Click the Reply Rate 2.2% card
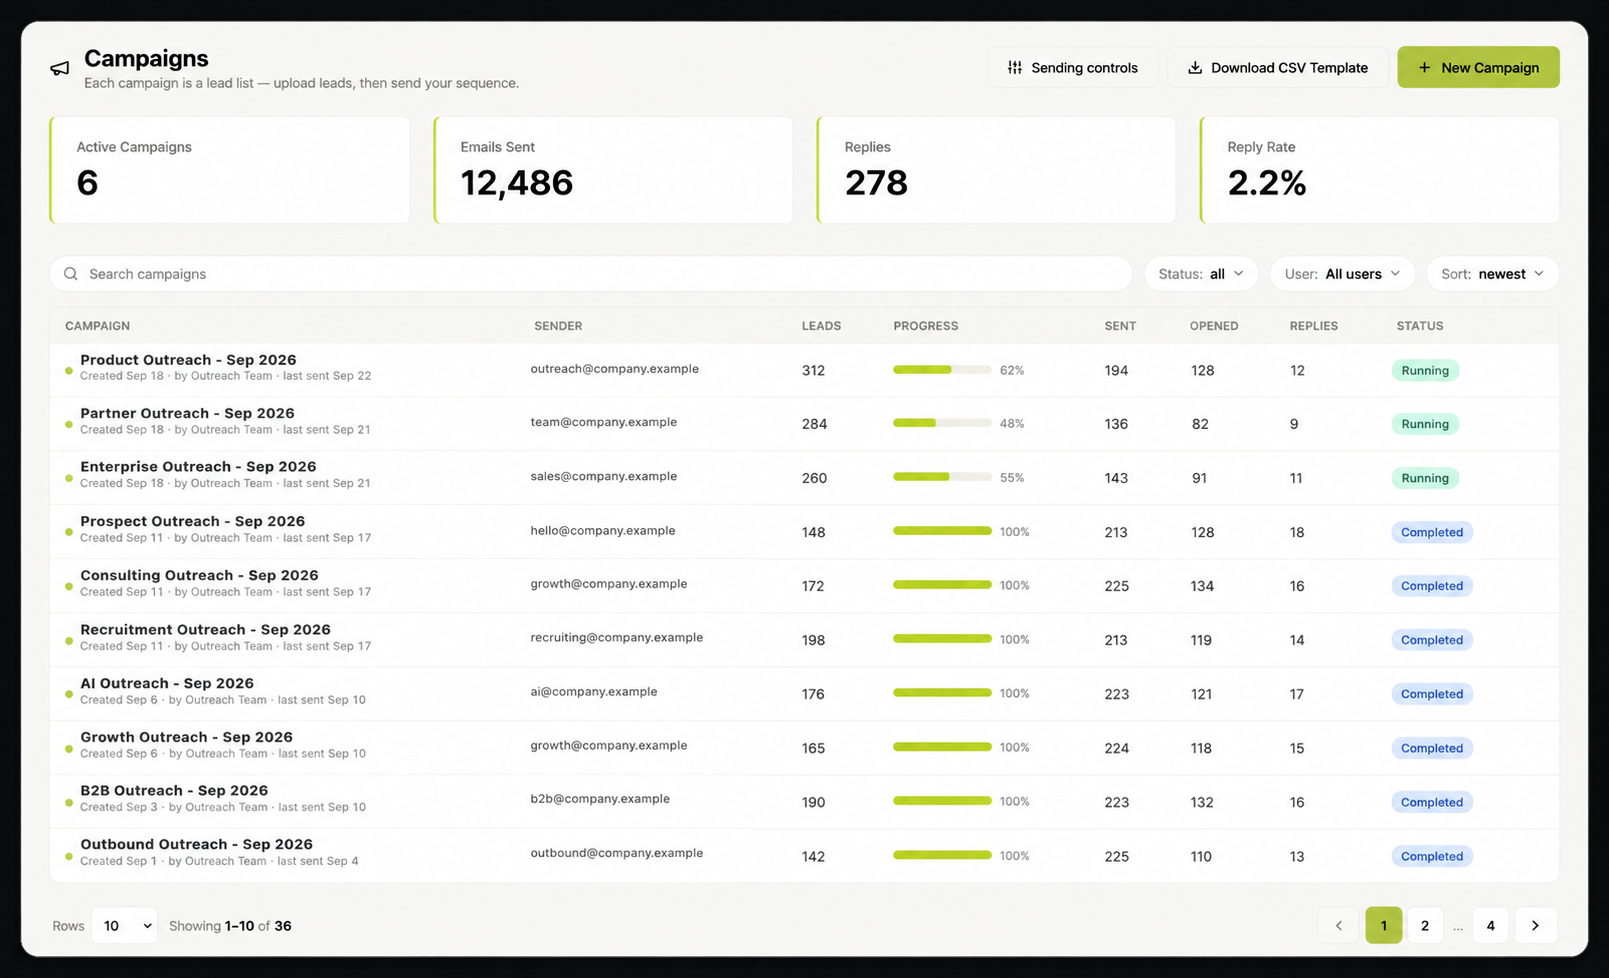This screenshot has width=1609, height=978. (1379, 170)
